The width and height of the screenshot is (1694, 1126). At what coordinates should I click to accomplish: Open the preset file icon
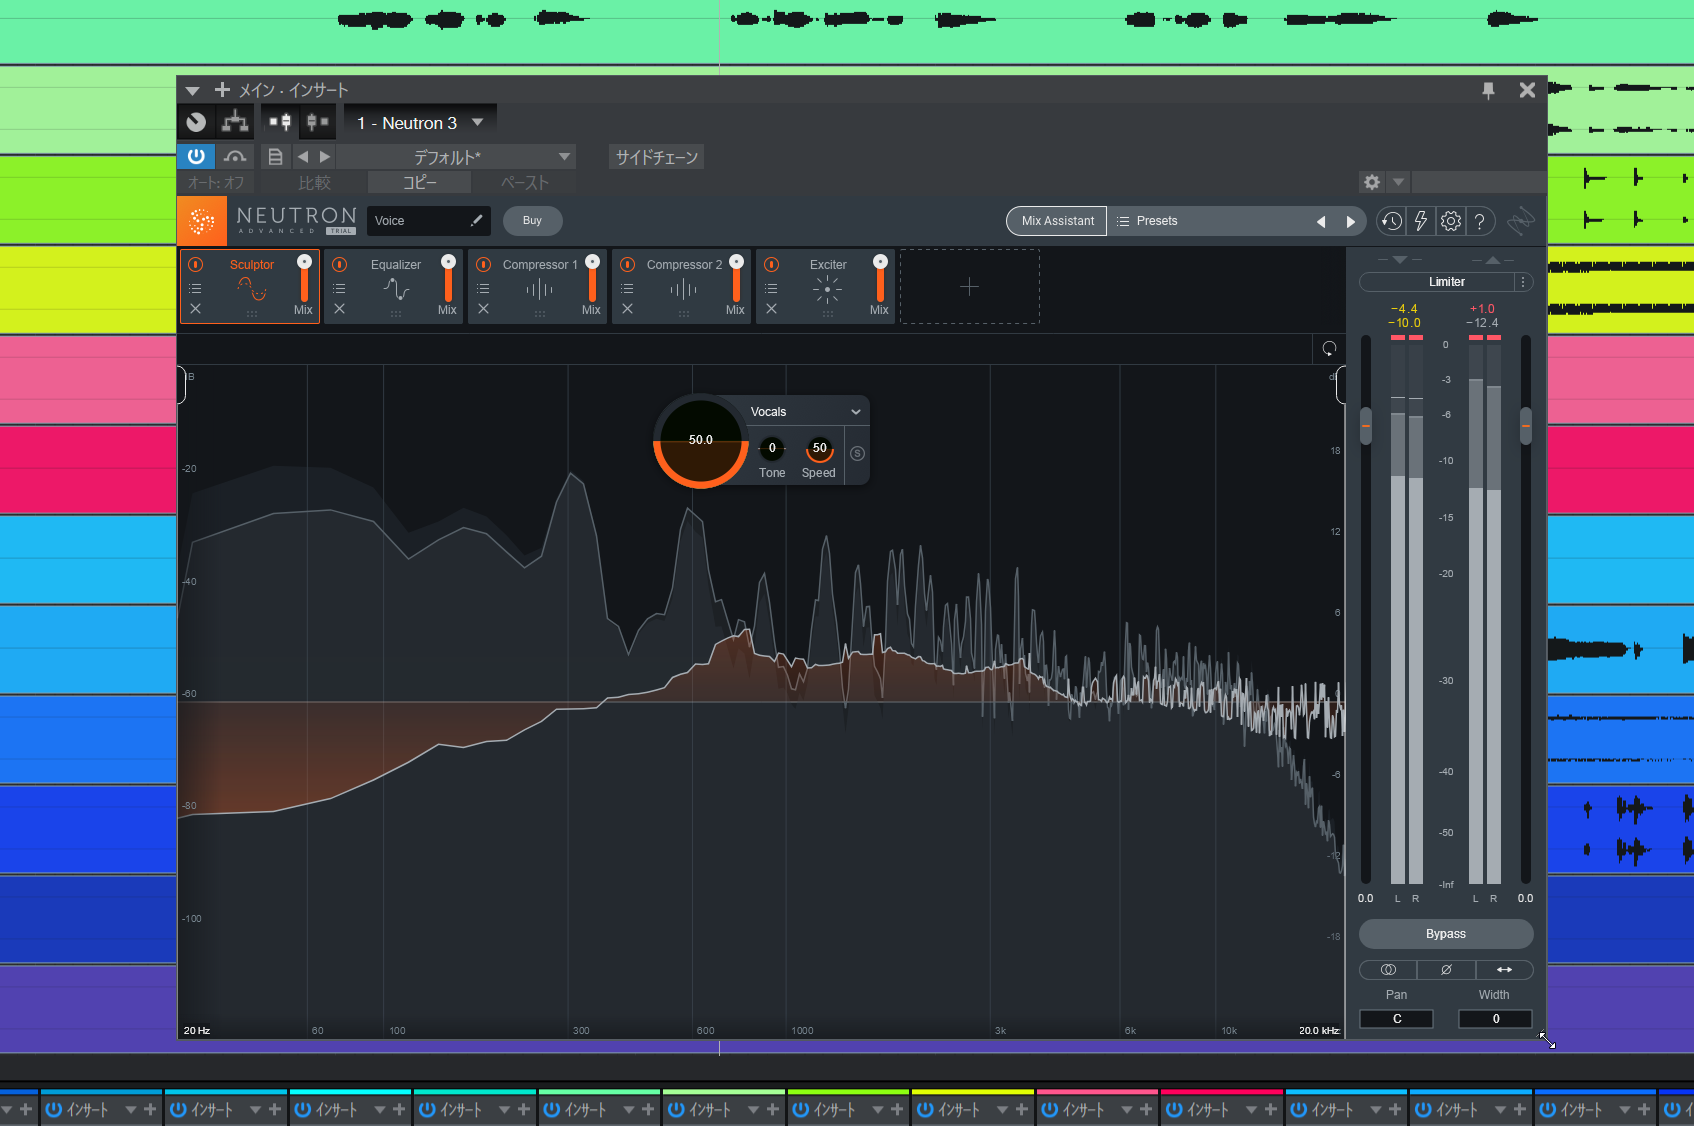[x=275, y=157]
